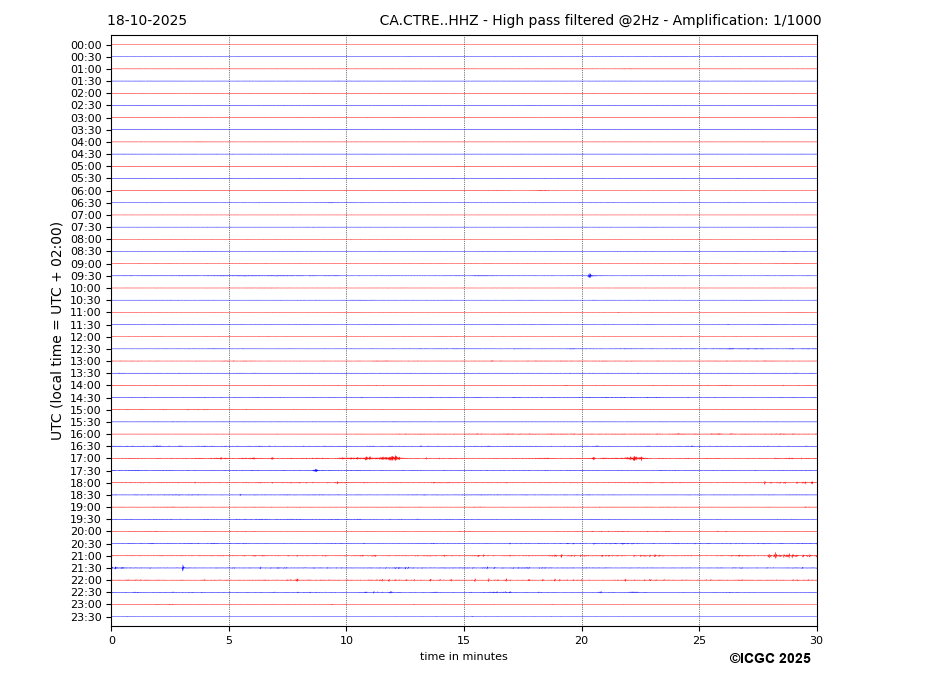Screen dimensions: 927x696
Task: Click the 15 tick on the minutes axis
Action: point(464,640)
